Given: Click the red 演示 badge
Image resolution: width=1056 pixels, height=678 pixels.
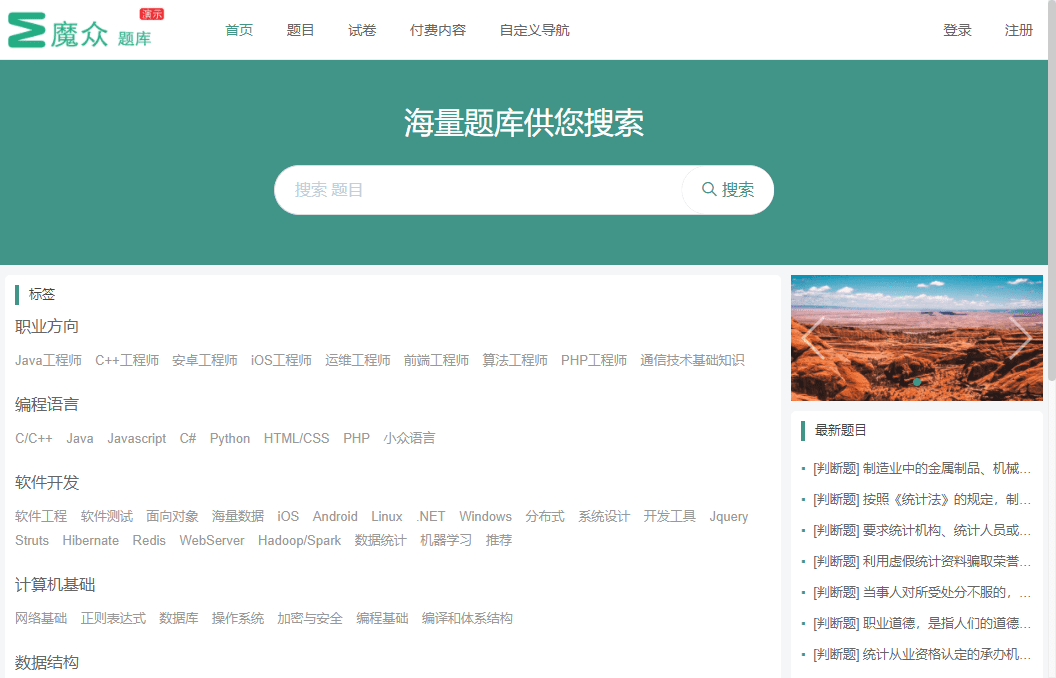Looking at the screenshot, I should coord(152,14).
